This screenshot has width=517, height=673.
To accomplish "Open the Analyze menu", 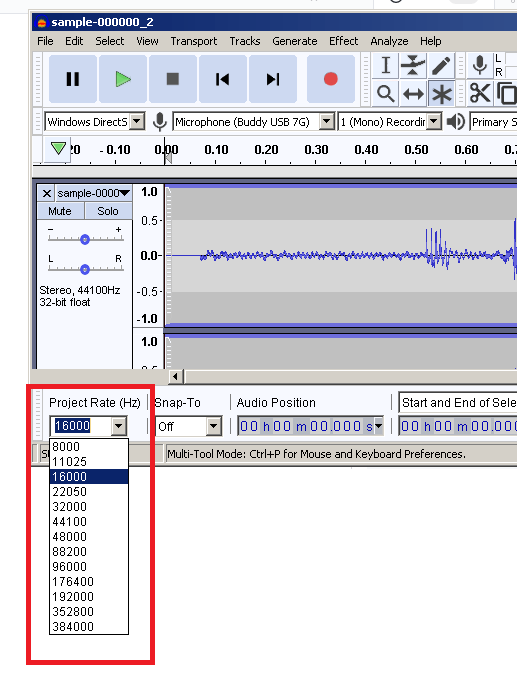I will [x=389, y=41].
